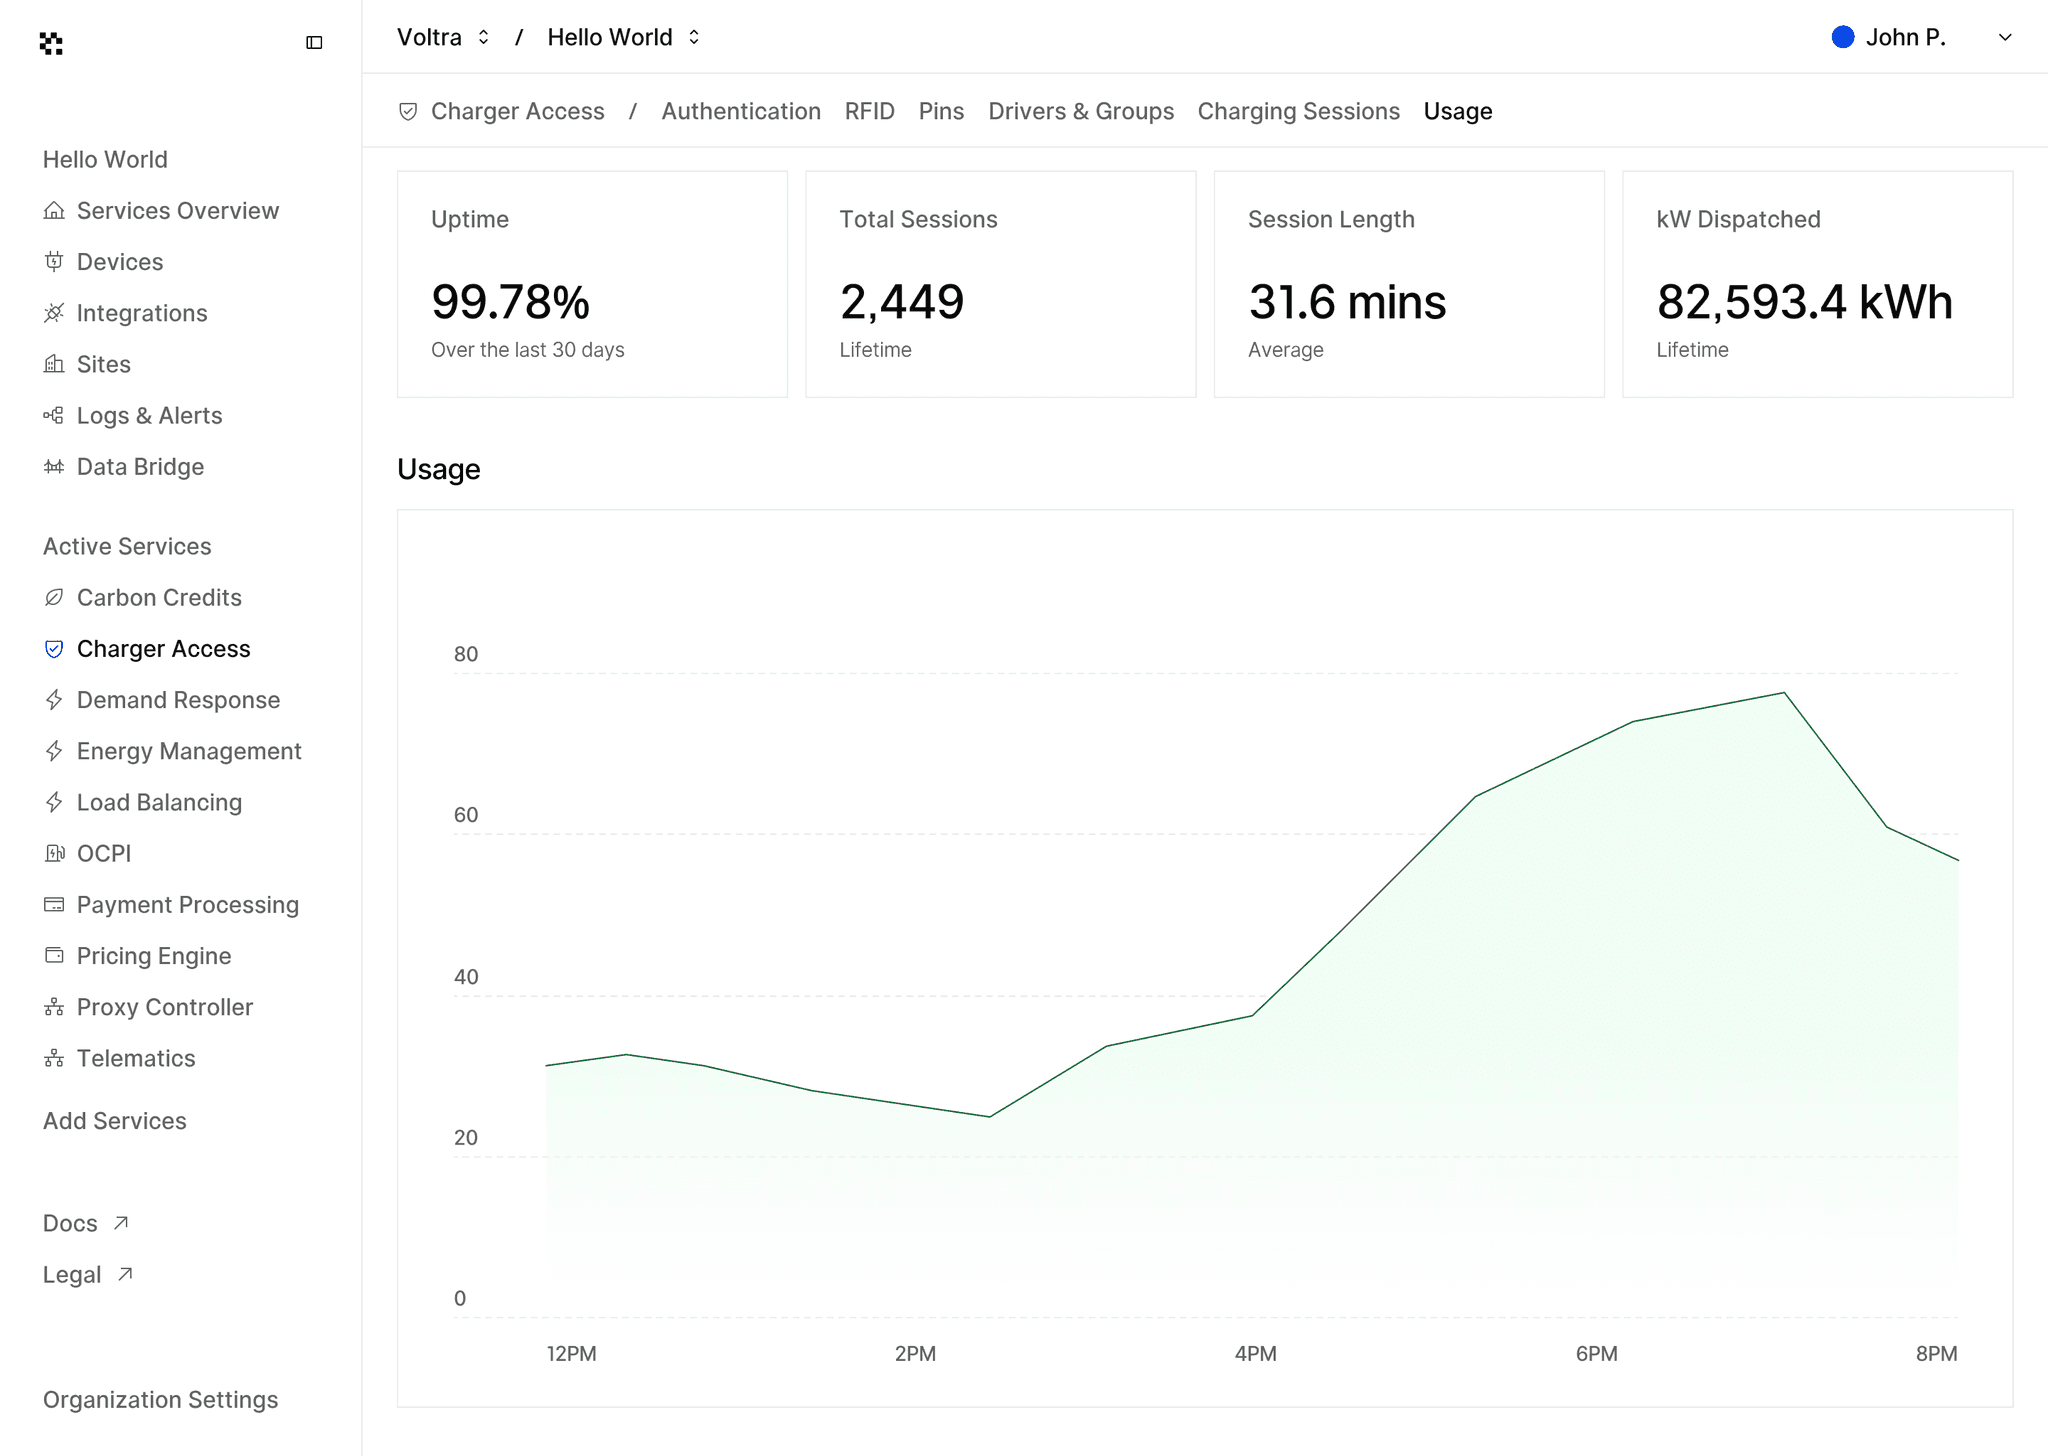Click the Payment Processing card icon
Image resolution: width=2048 pixels, height=1456 pixels.
[x=54, y=904]
